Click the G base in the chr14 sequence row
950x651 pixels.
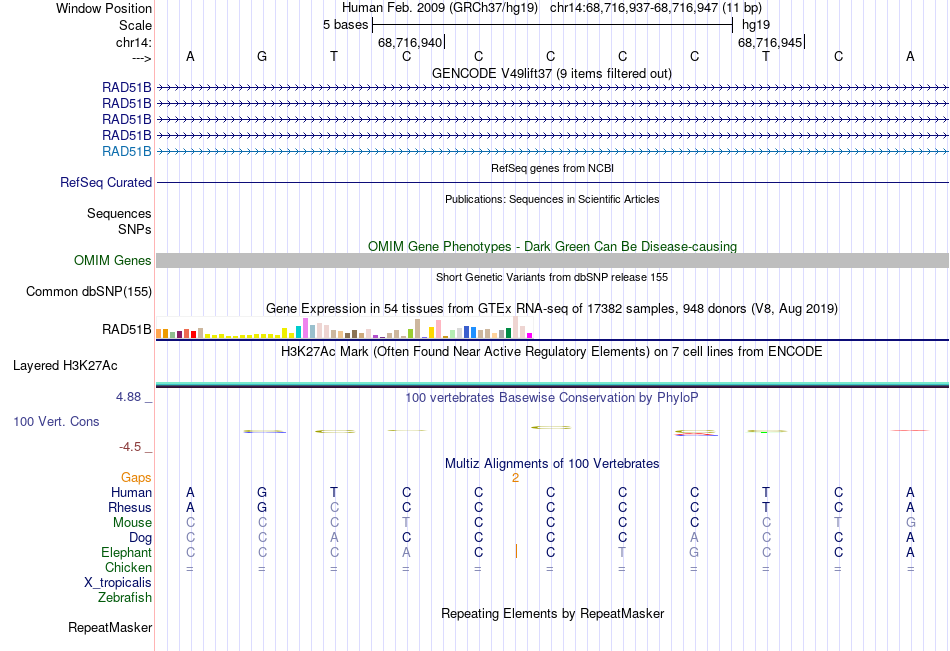[262, 56]
